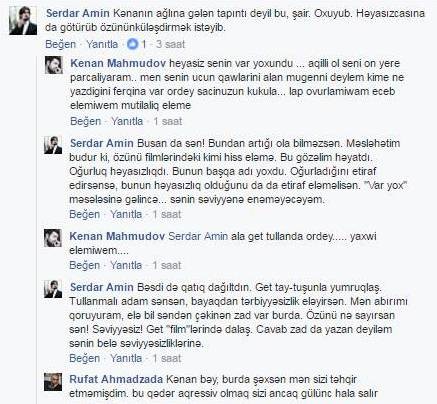This screenshot has height=404, width=437.
Task: Click '1 saat' timestamp under 'səviyyəsizliklərinə'
Action: (167, 358)
